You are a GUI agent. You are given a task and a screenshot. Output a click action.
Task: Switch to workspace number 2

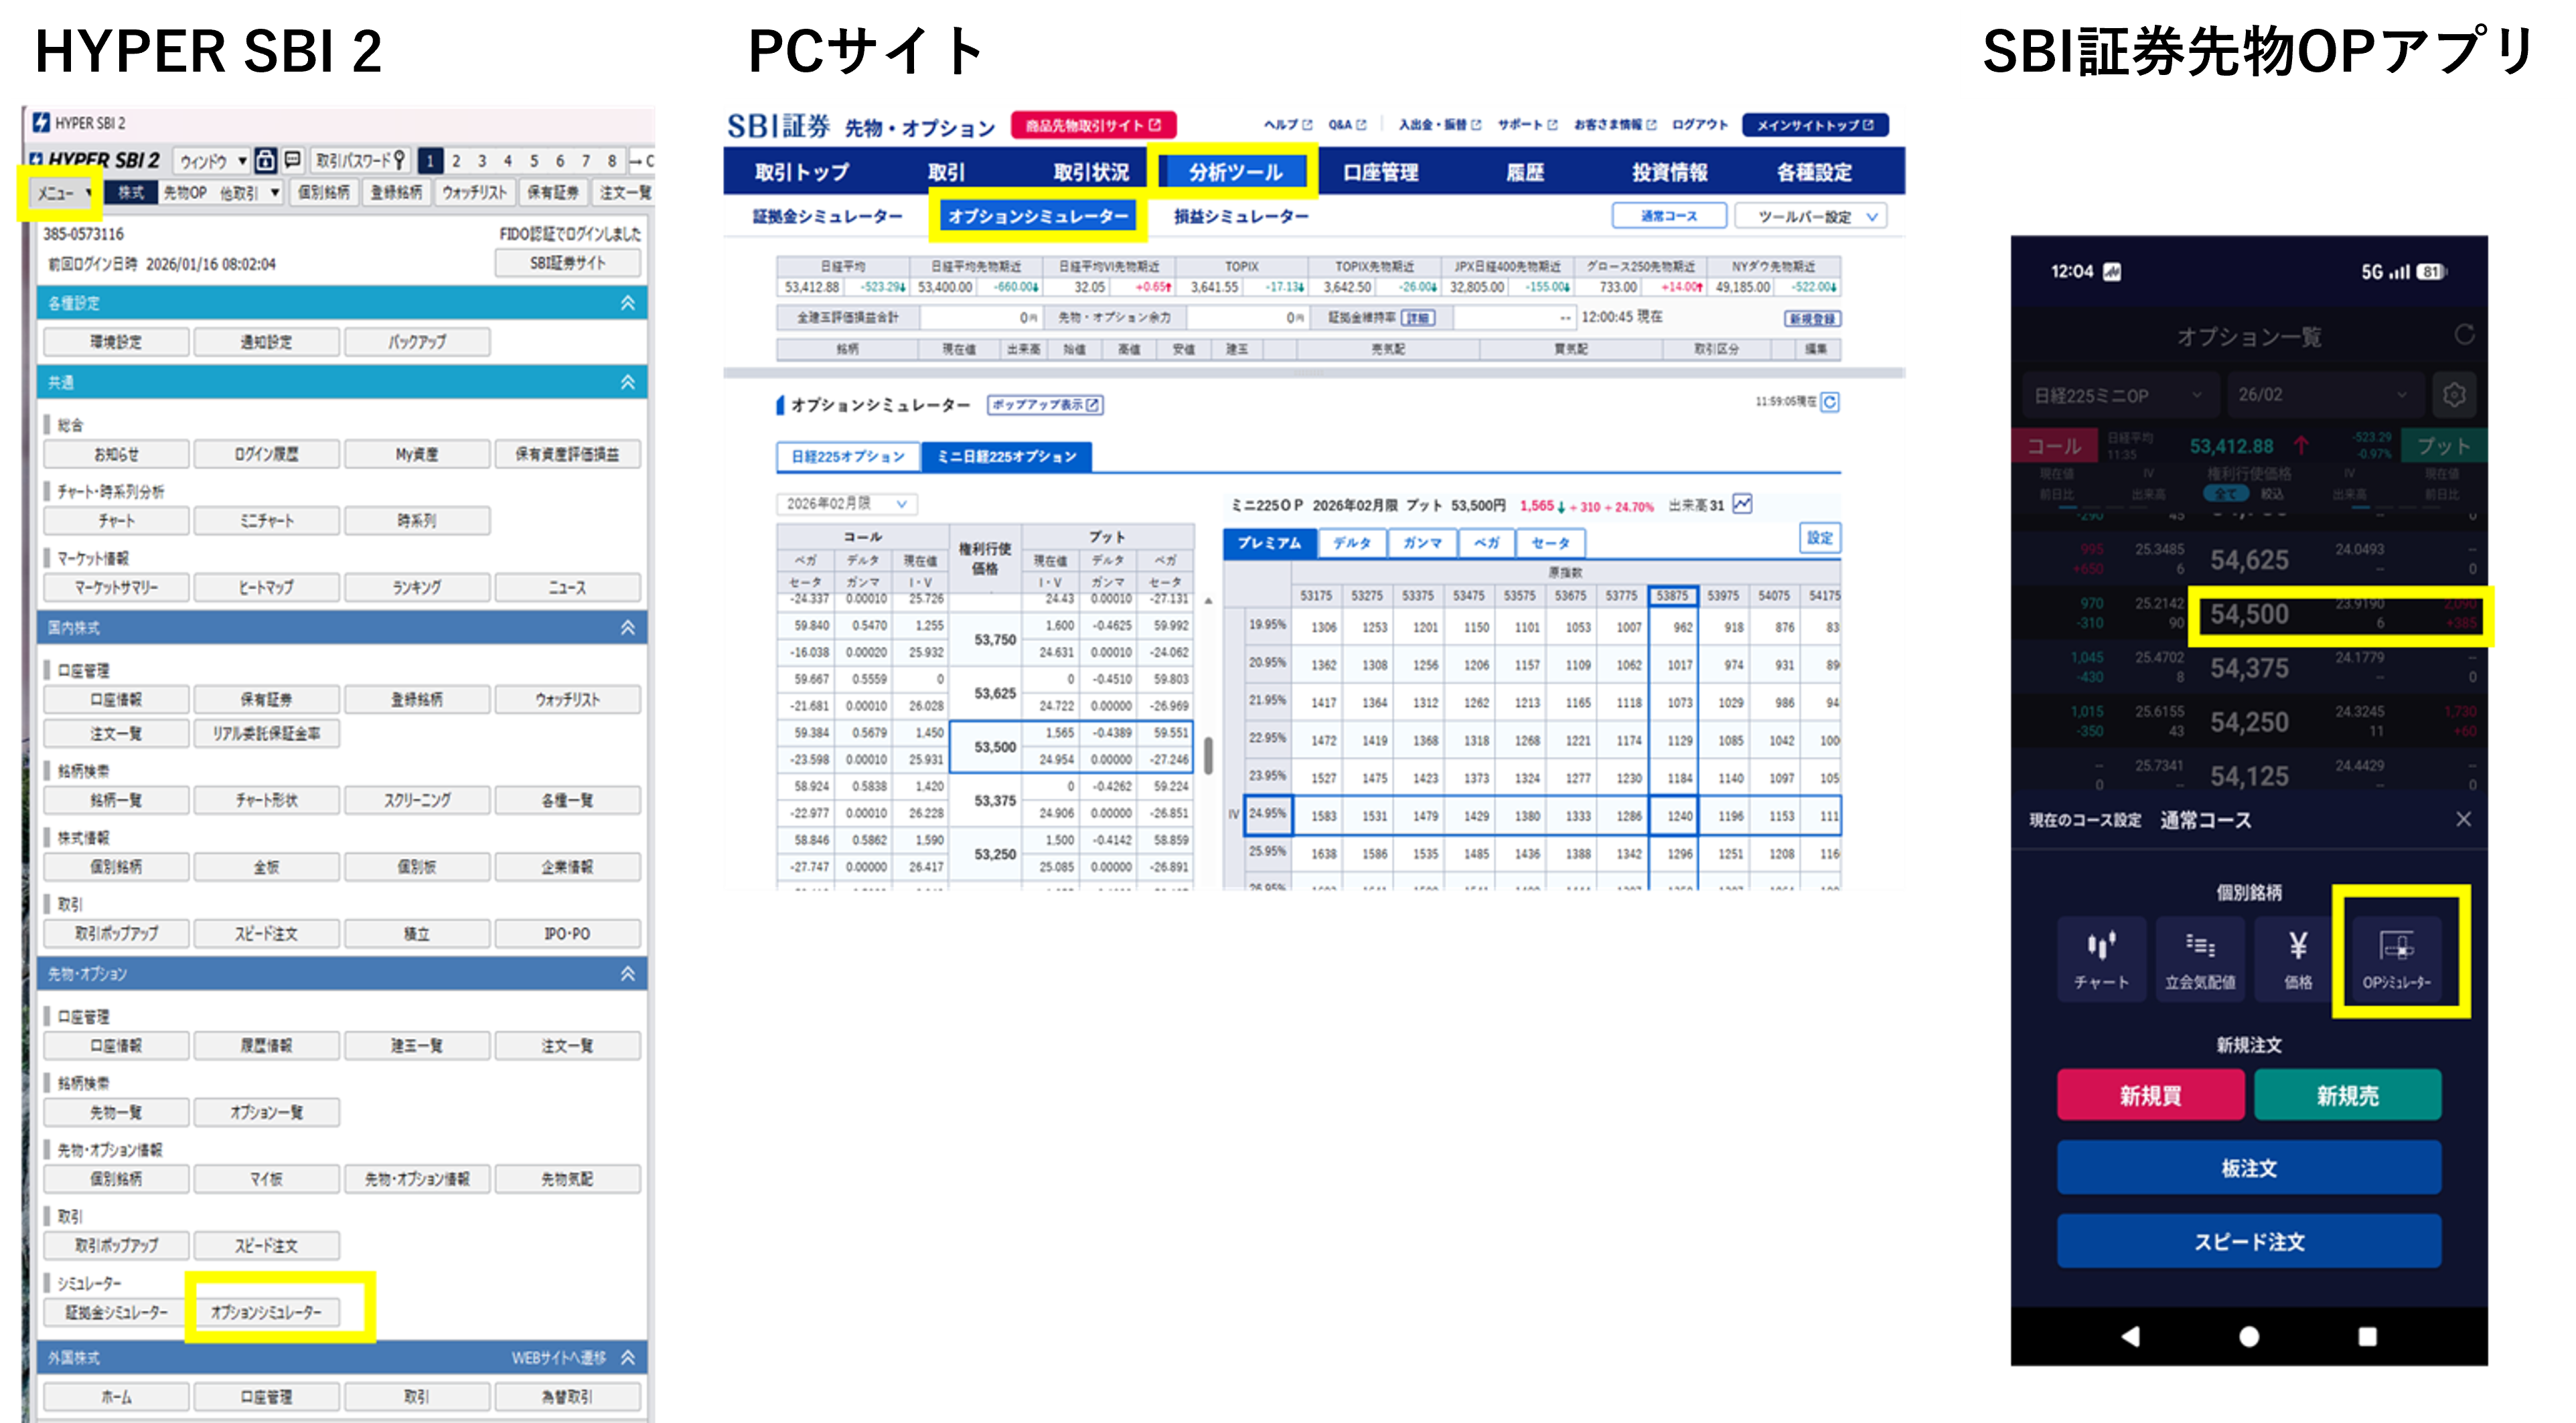coord(456,161)
